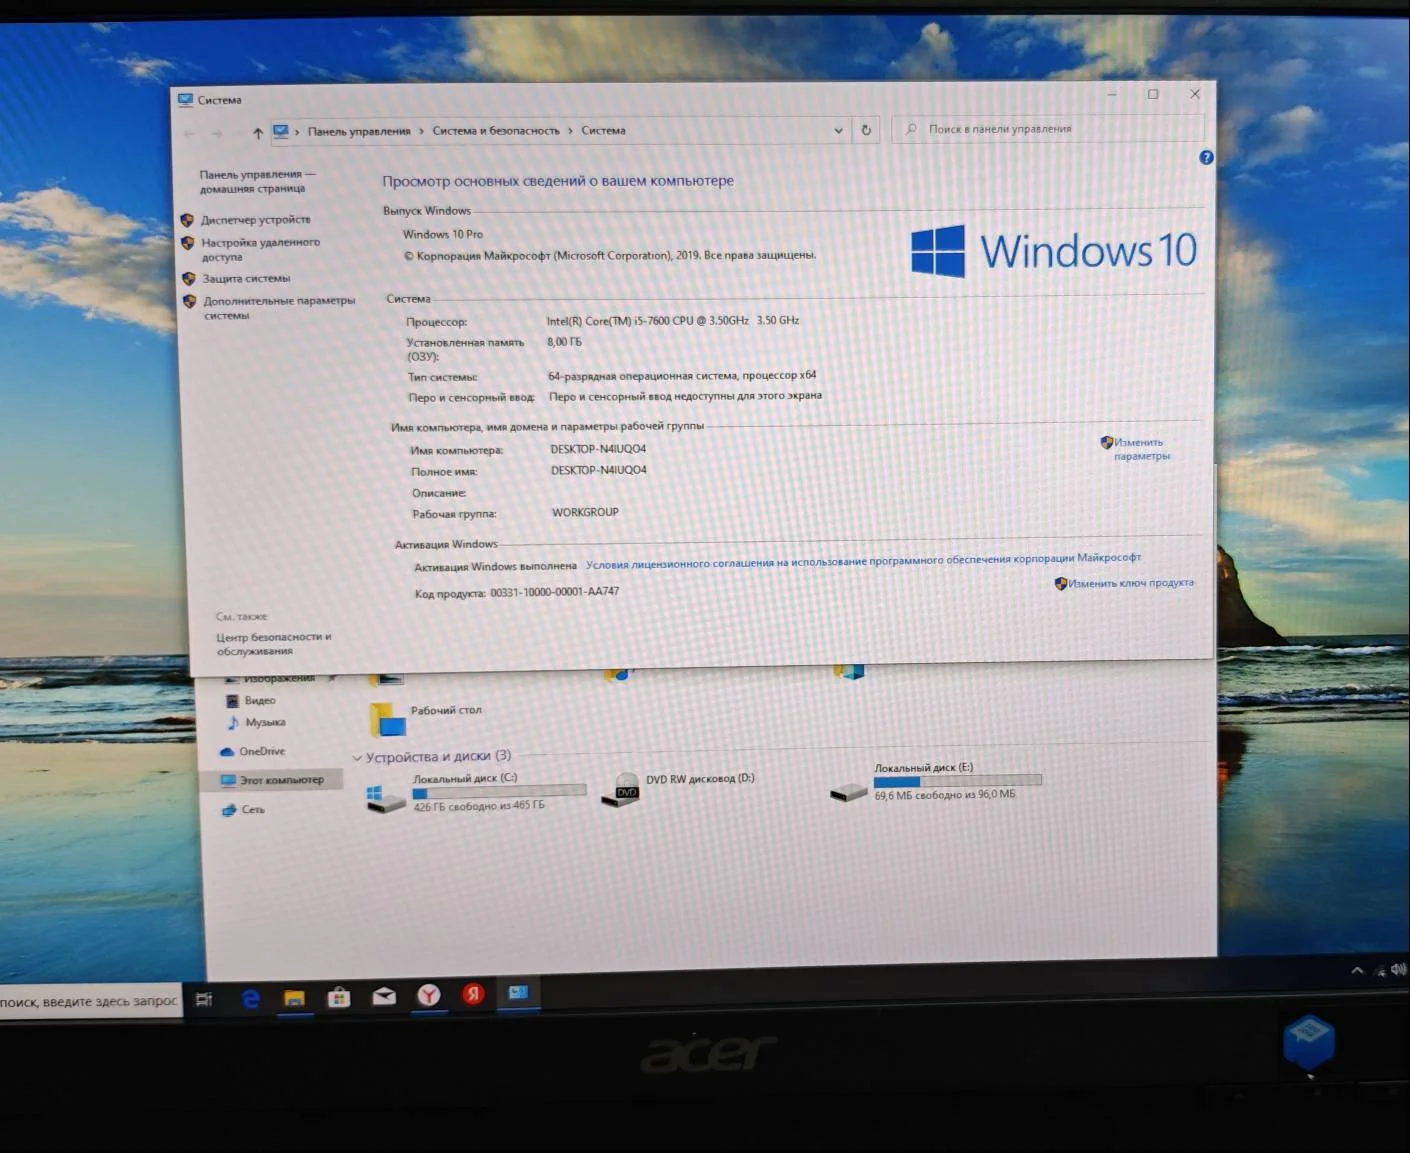This screenshot has width=1410, height=1153.
Task: Expand chevron after Панель управления breadcrumb
Action: tap(421, 131)
